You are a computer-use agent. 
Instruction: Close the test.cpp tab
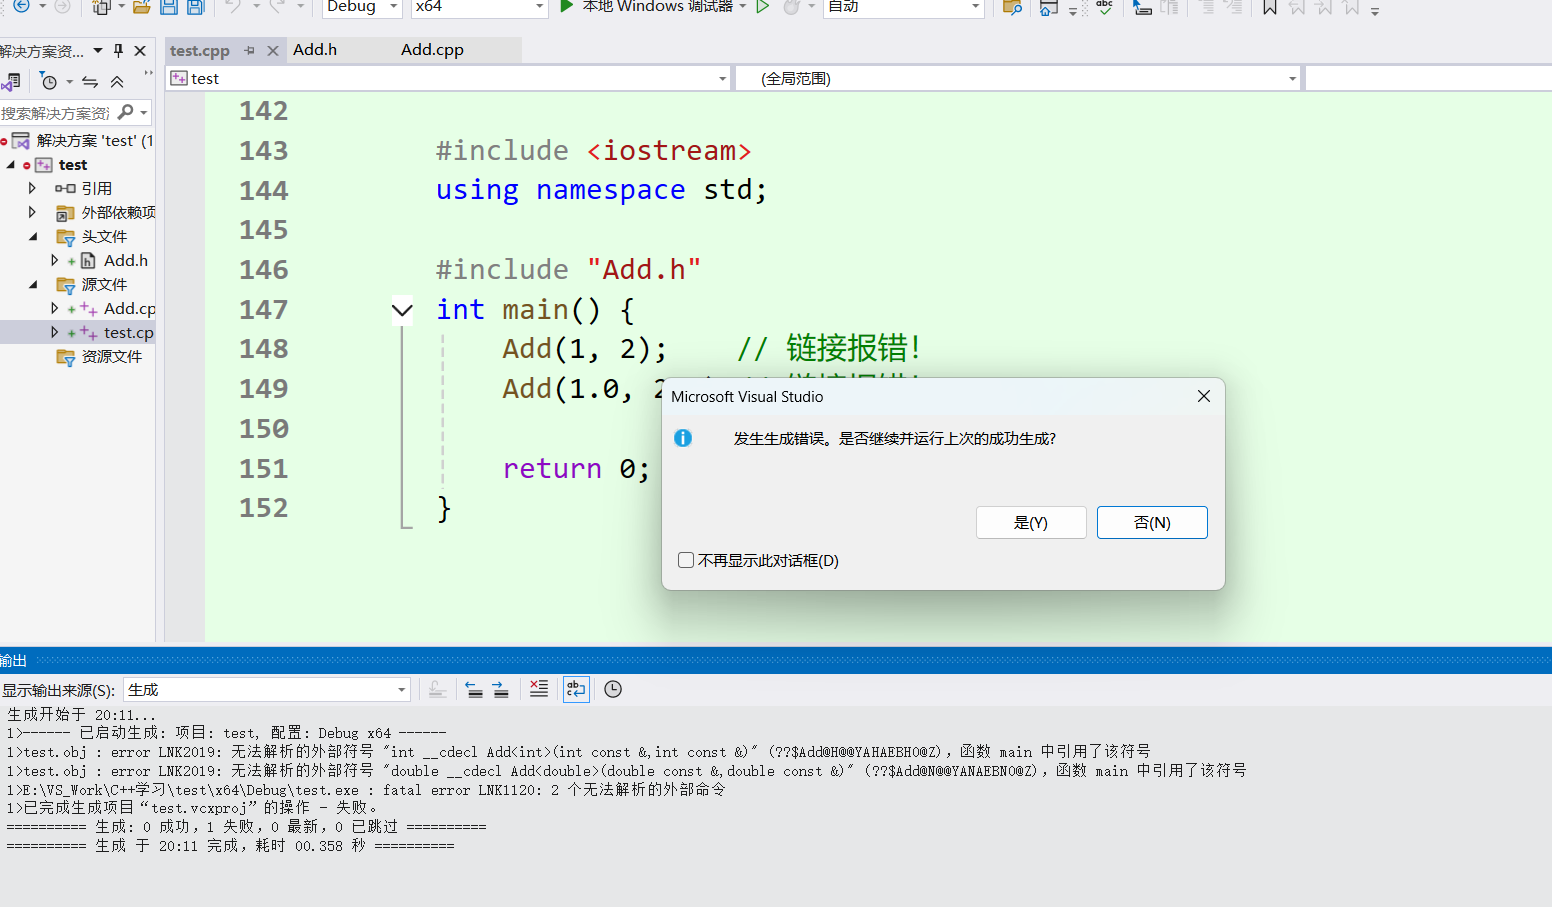272,50
